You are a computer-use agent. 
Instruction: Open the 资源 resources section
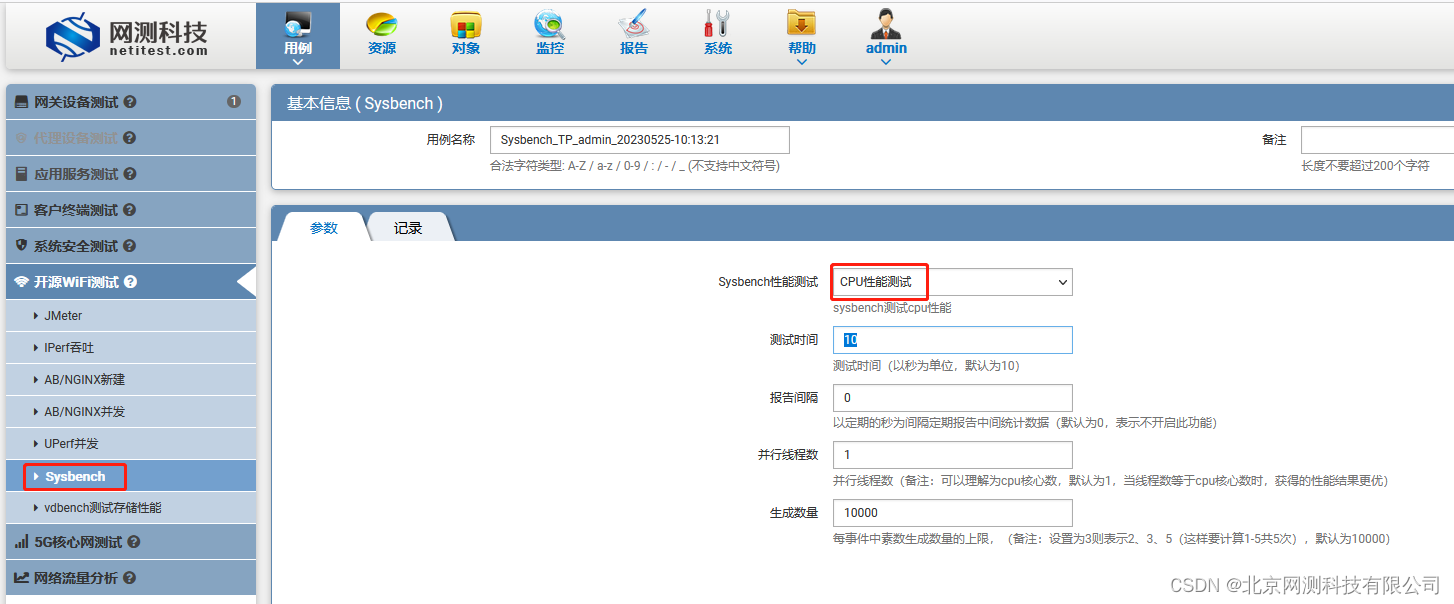coord(381,34)
